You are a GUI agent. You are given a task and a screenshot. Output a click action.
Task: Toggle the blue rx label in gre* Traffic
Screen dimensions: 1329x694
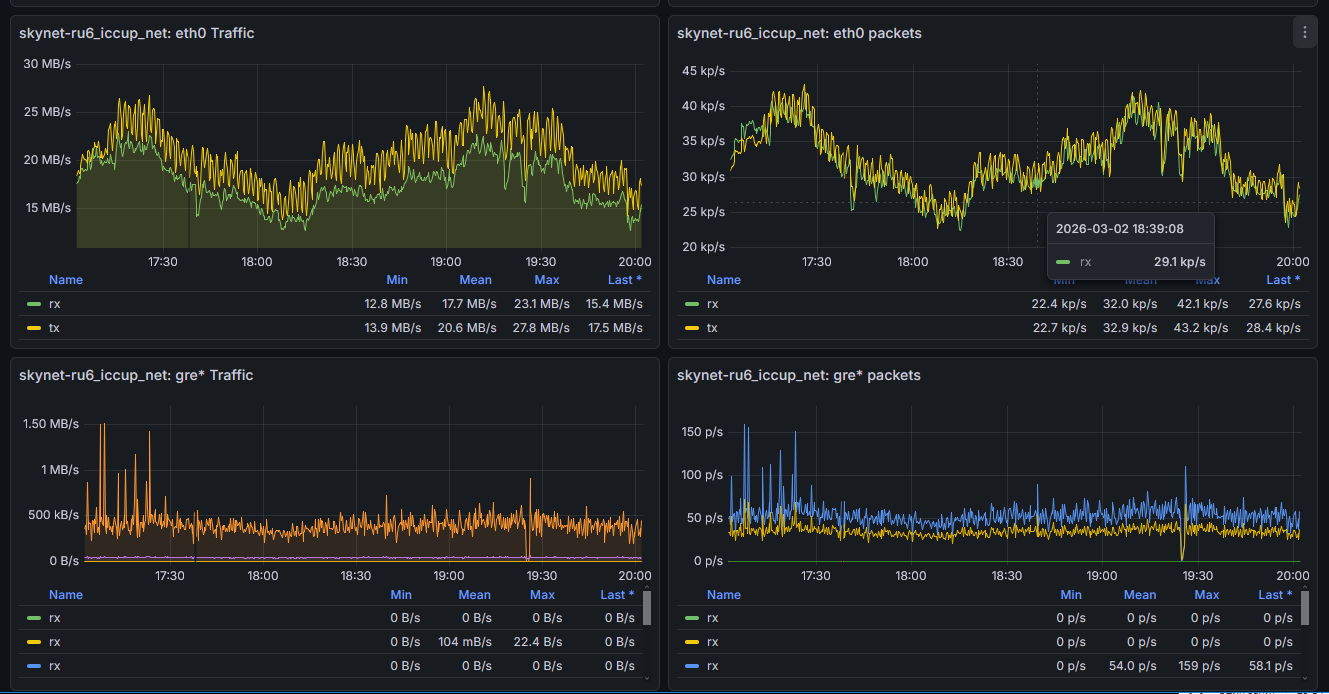pos(55,666)
